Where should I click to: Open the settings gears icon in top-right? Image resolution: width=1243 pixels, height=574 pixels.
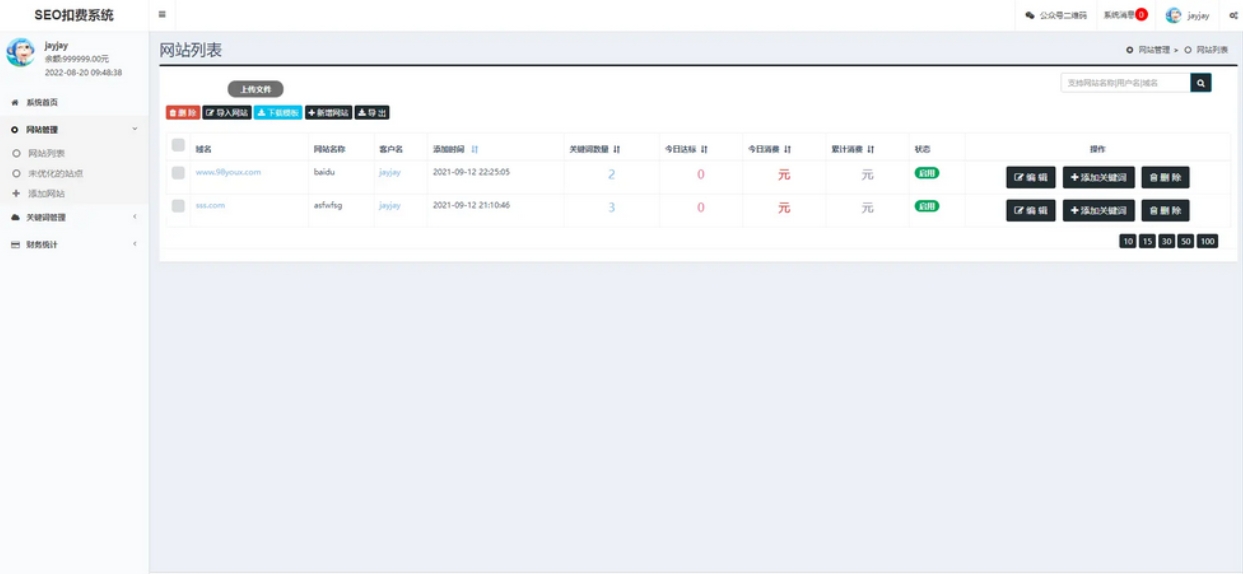1233,16
